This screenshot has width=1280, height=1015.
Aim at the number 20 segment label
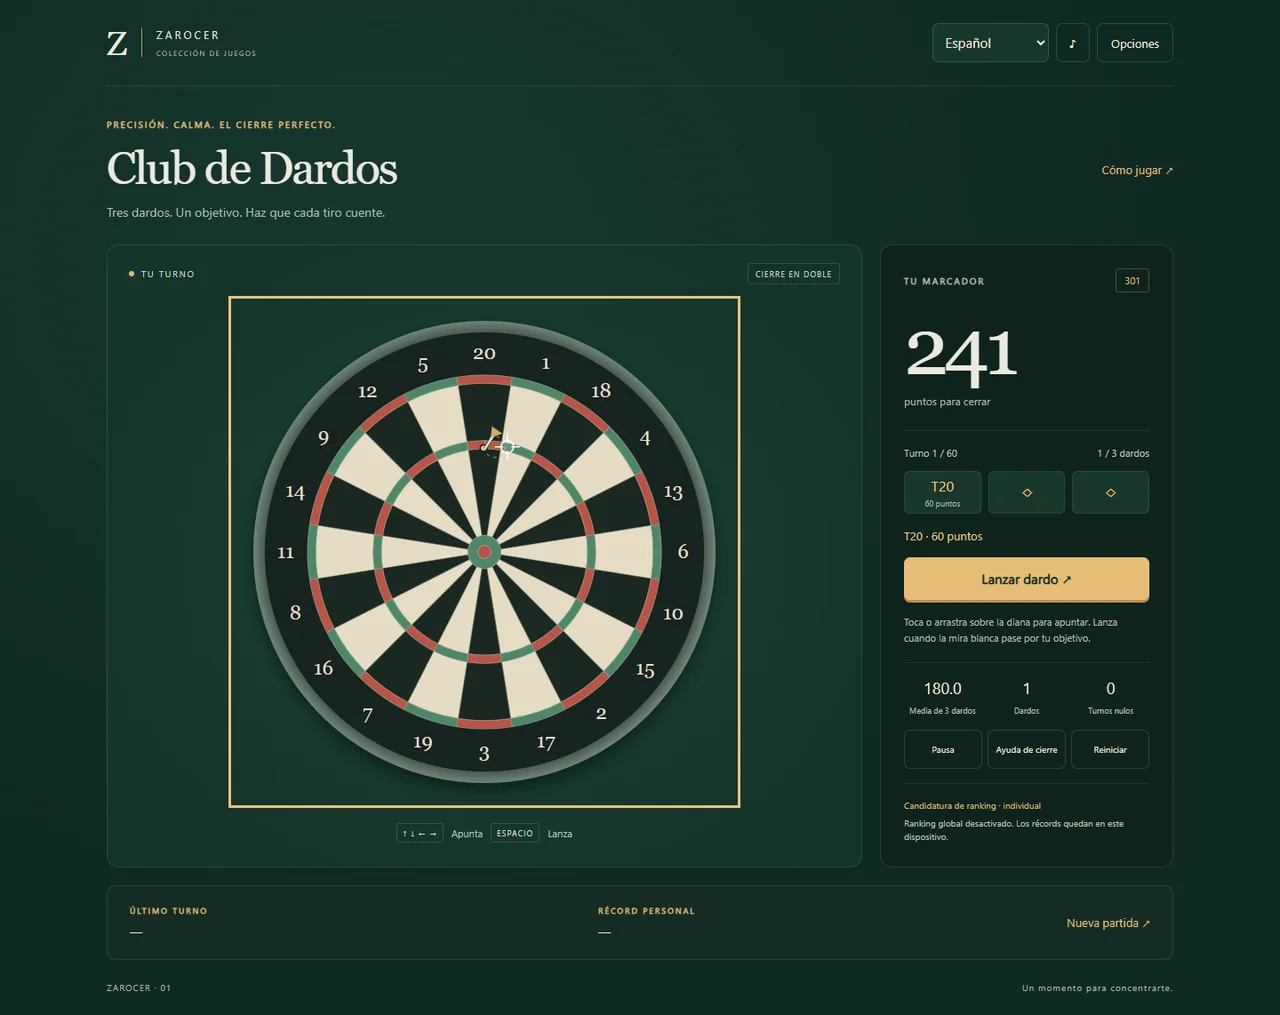484,353
